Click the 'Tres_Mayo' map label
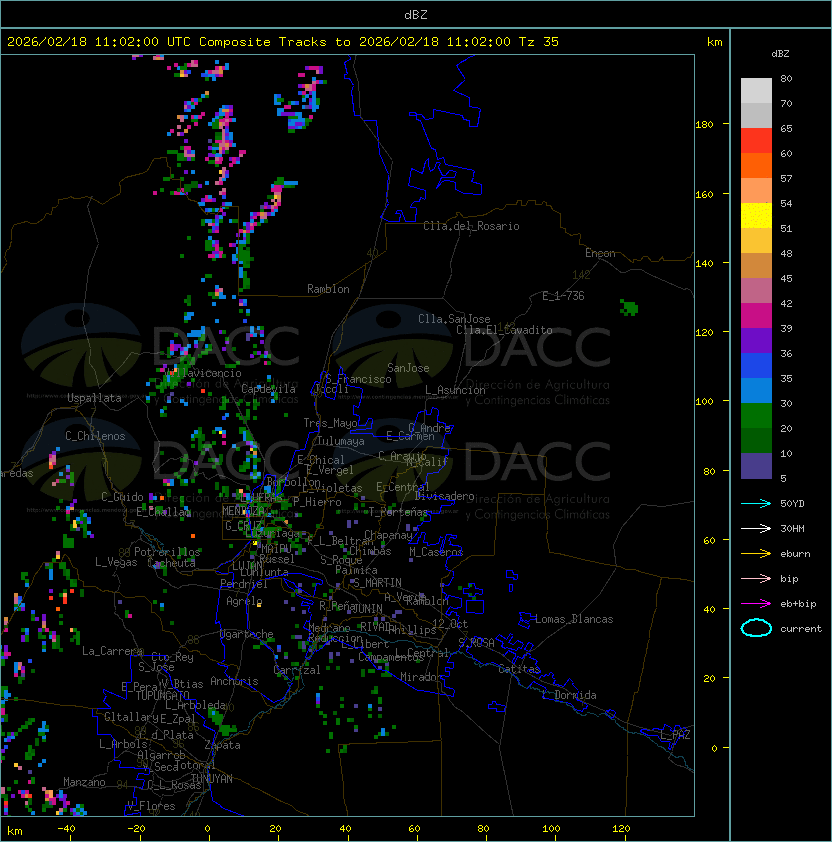This screenshot has height=842, width=832. 330,423
